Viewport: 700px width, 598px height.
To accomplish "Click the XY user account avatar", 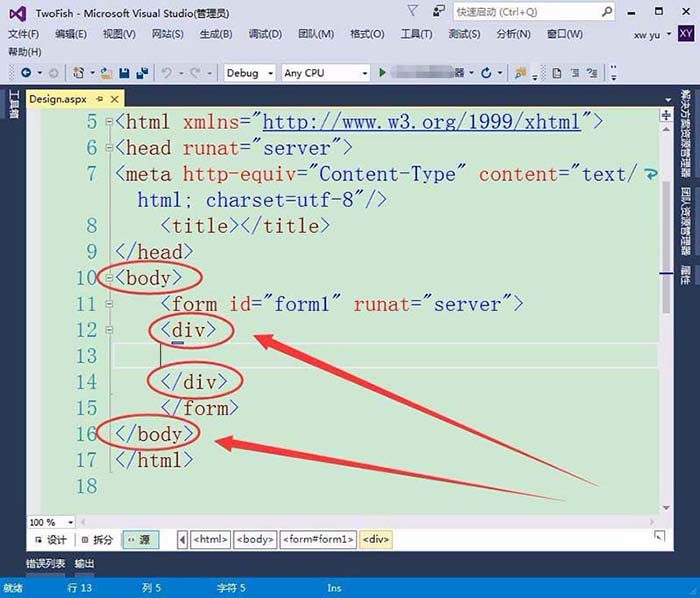I will (686, 33).
